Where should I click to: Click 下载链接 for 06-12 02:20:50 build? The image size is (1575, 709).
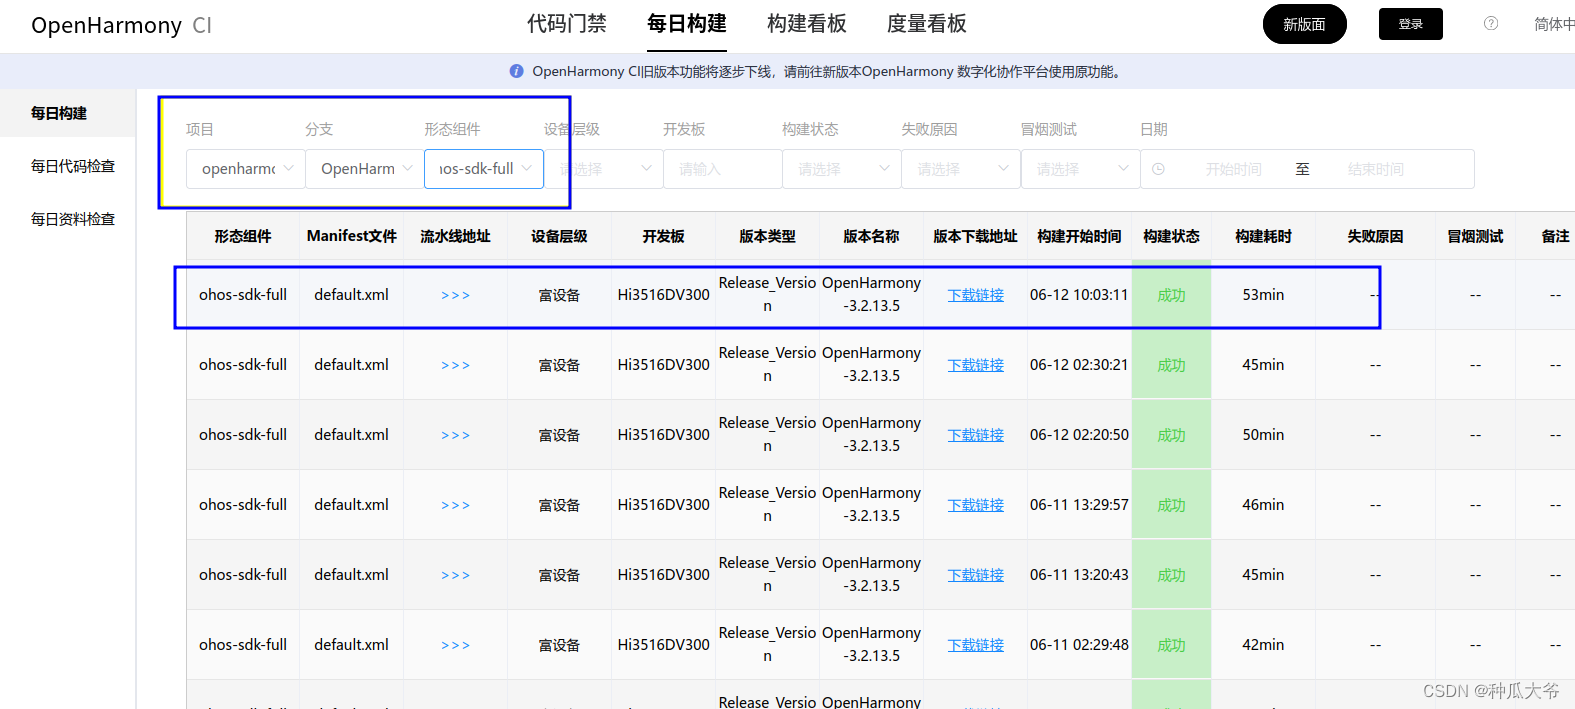[976, 435]
